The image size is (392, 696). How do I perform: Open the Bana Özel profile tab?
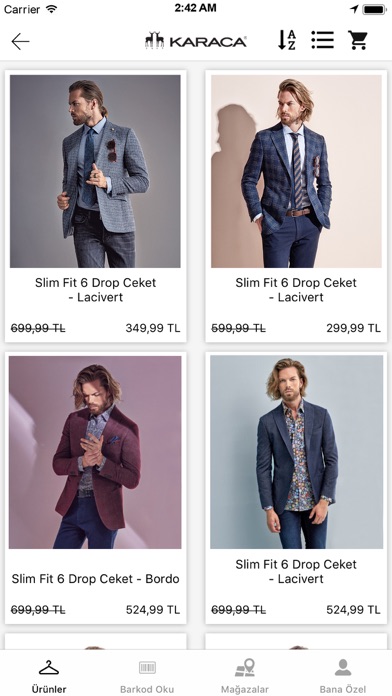click(x=343, y=676)
